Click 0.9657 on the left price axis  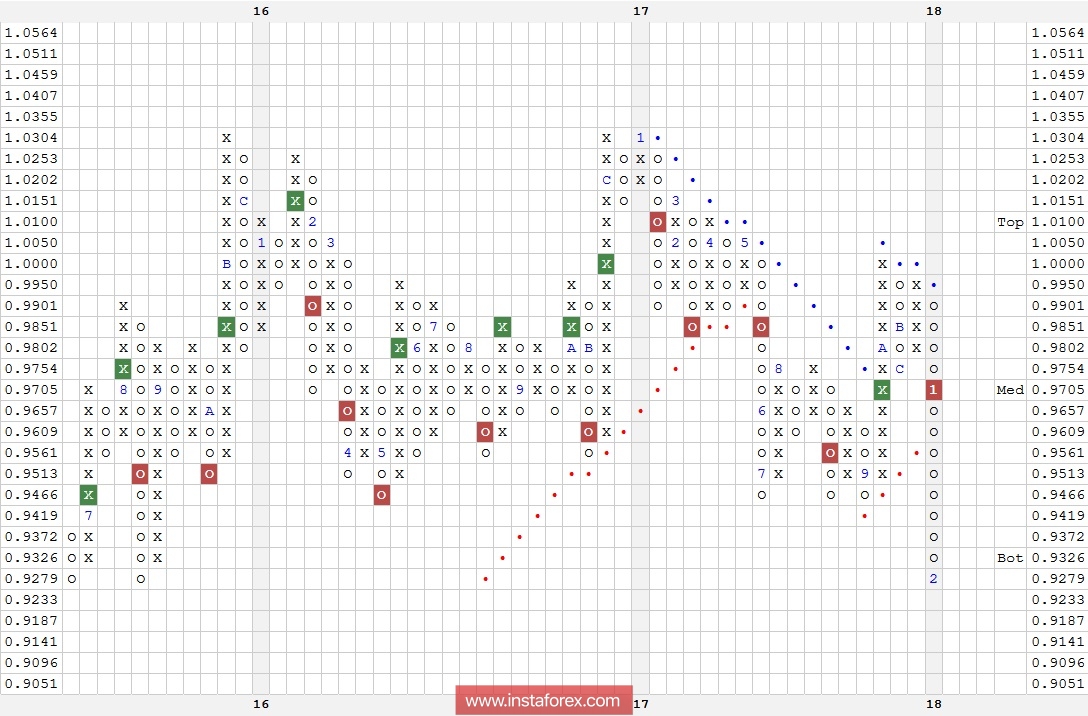point(31,411)
